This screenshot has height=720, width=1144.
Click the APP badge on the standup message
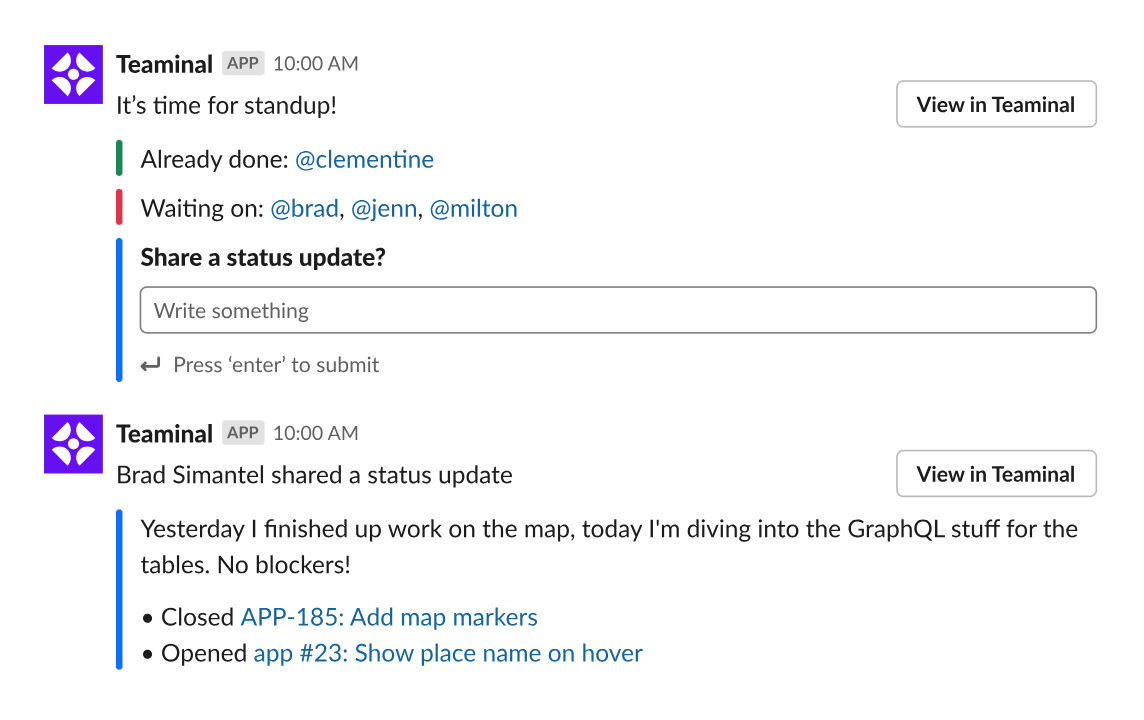point(243,64)
